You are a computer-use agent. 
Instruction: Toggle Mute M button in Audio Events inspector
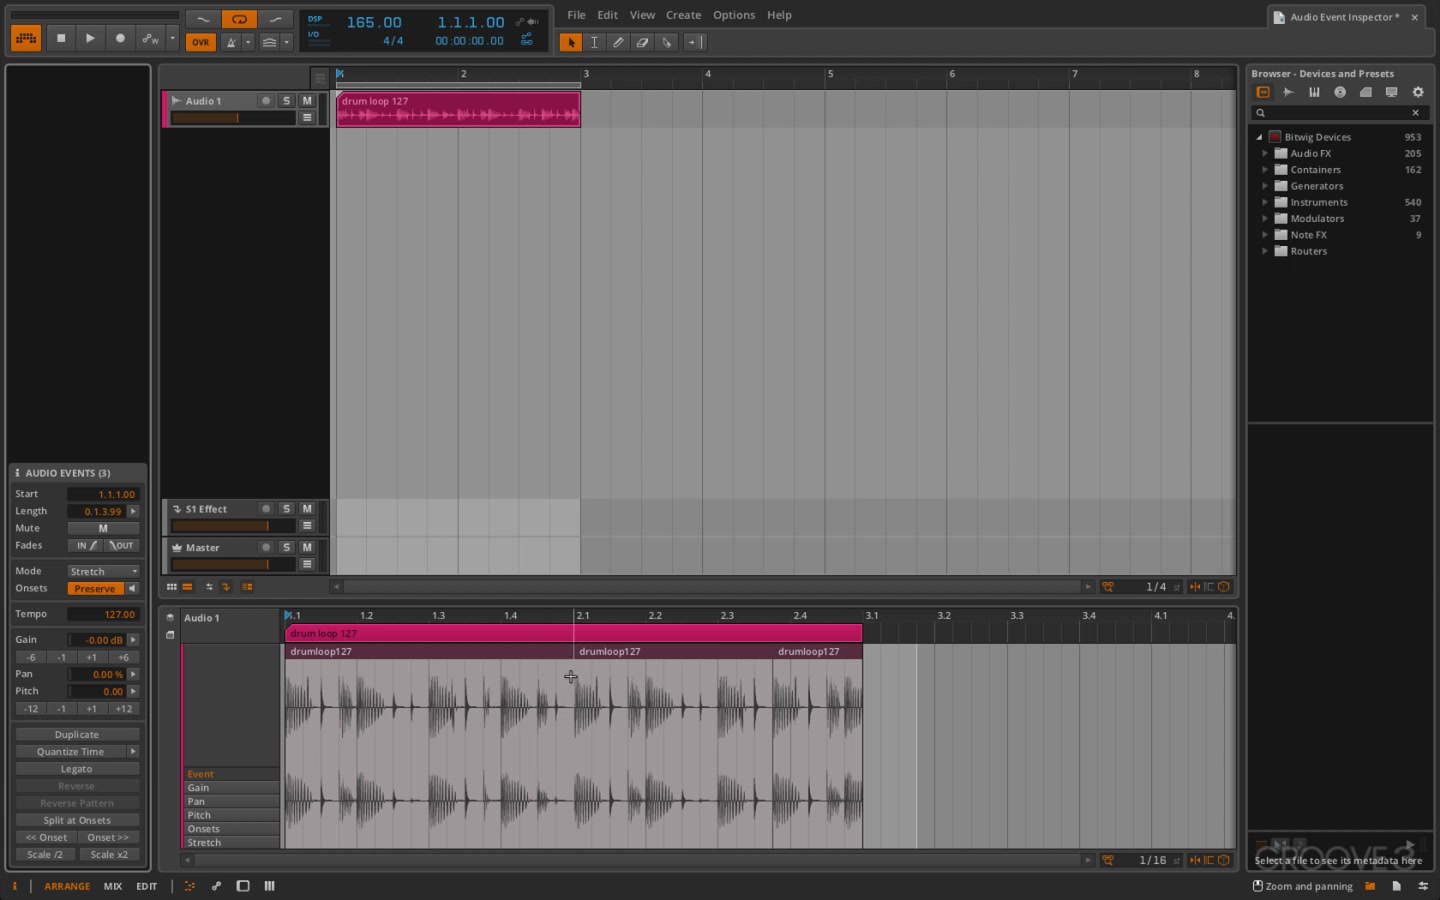pos(103,528)
